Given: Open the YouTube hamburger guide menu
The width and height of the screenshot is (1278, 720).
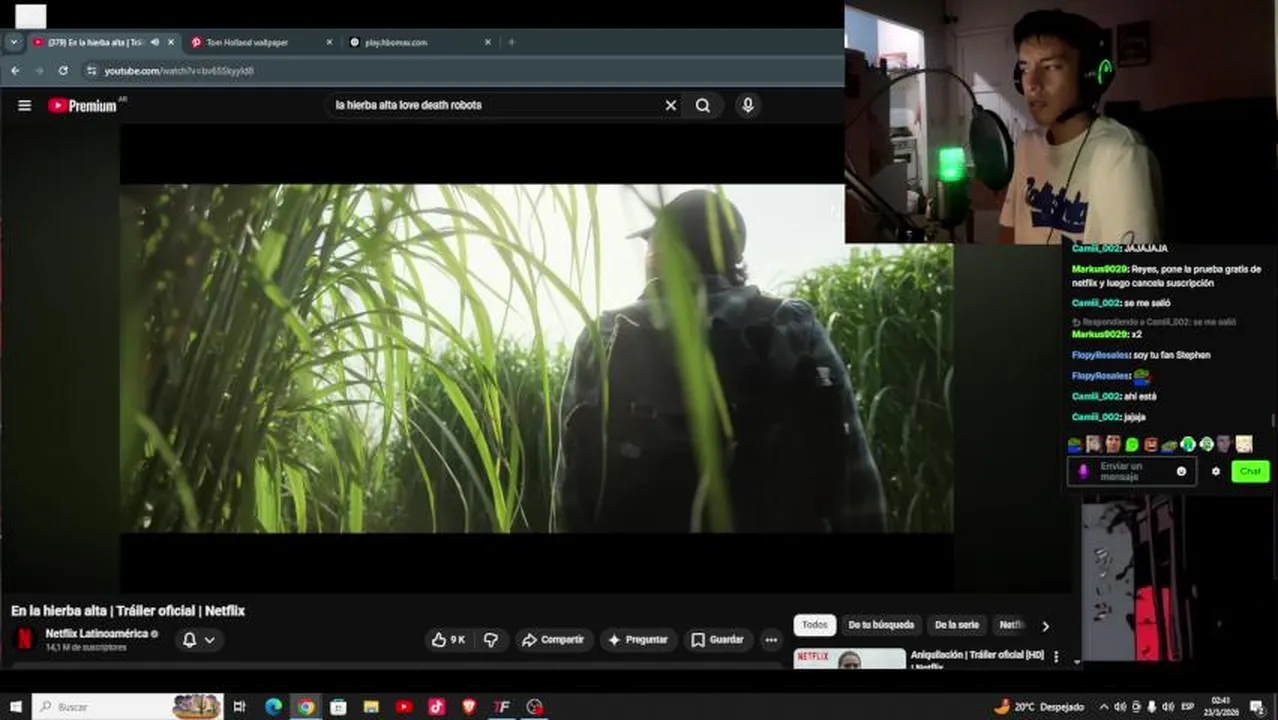Looking at the screenshot, I should point(24,105).
